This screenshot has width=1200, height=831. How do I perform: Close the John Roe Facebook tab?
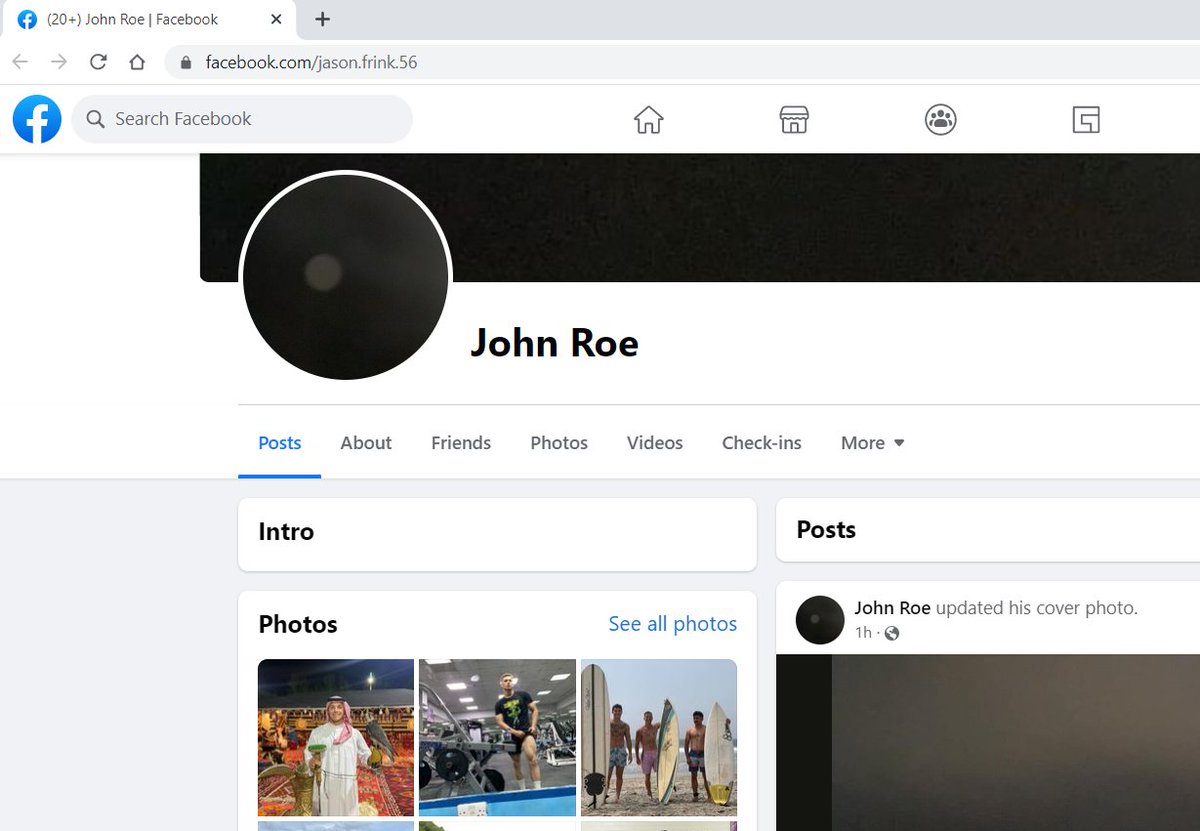(x=276, y=19)
